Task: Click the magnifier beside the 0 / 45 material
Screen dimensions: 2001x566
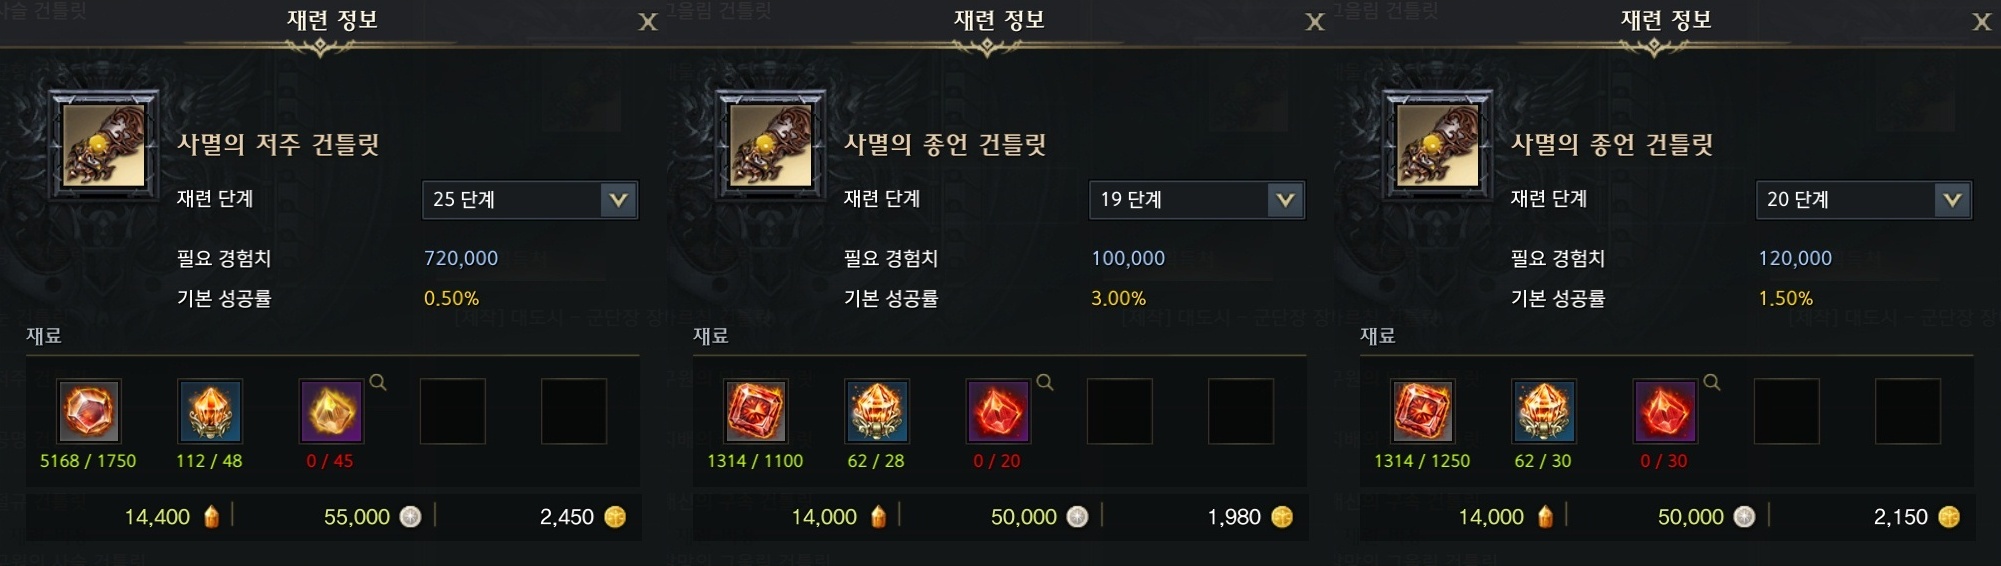Action: (378, 382)
